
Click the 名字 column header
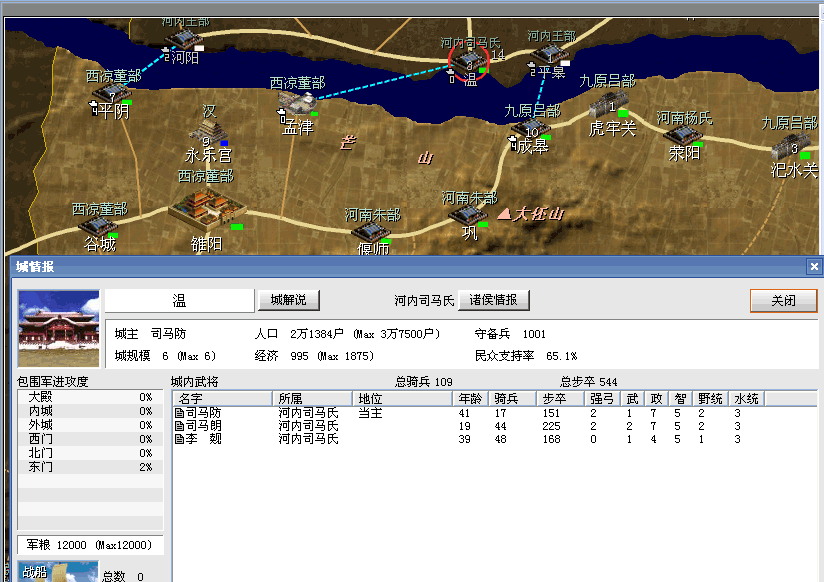pyautogui.click(x=222, y=399)
